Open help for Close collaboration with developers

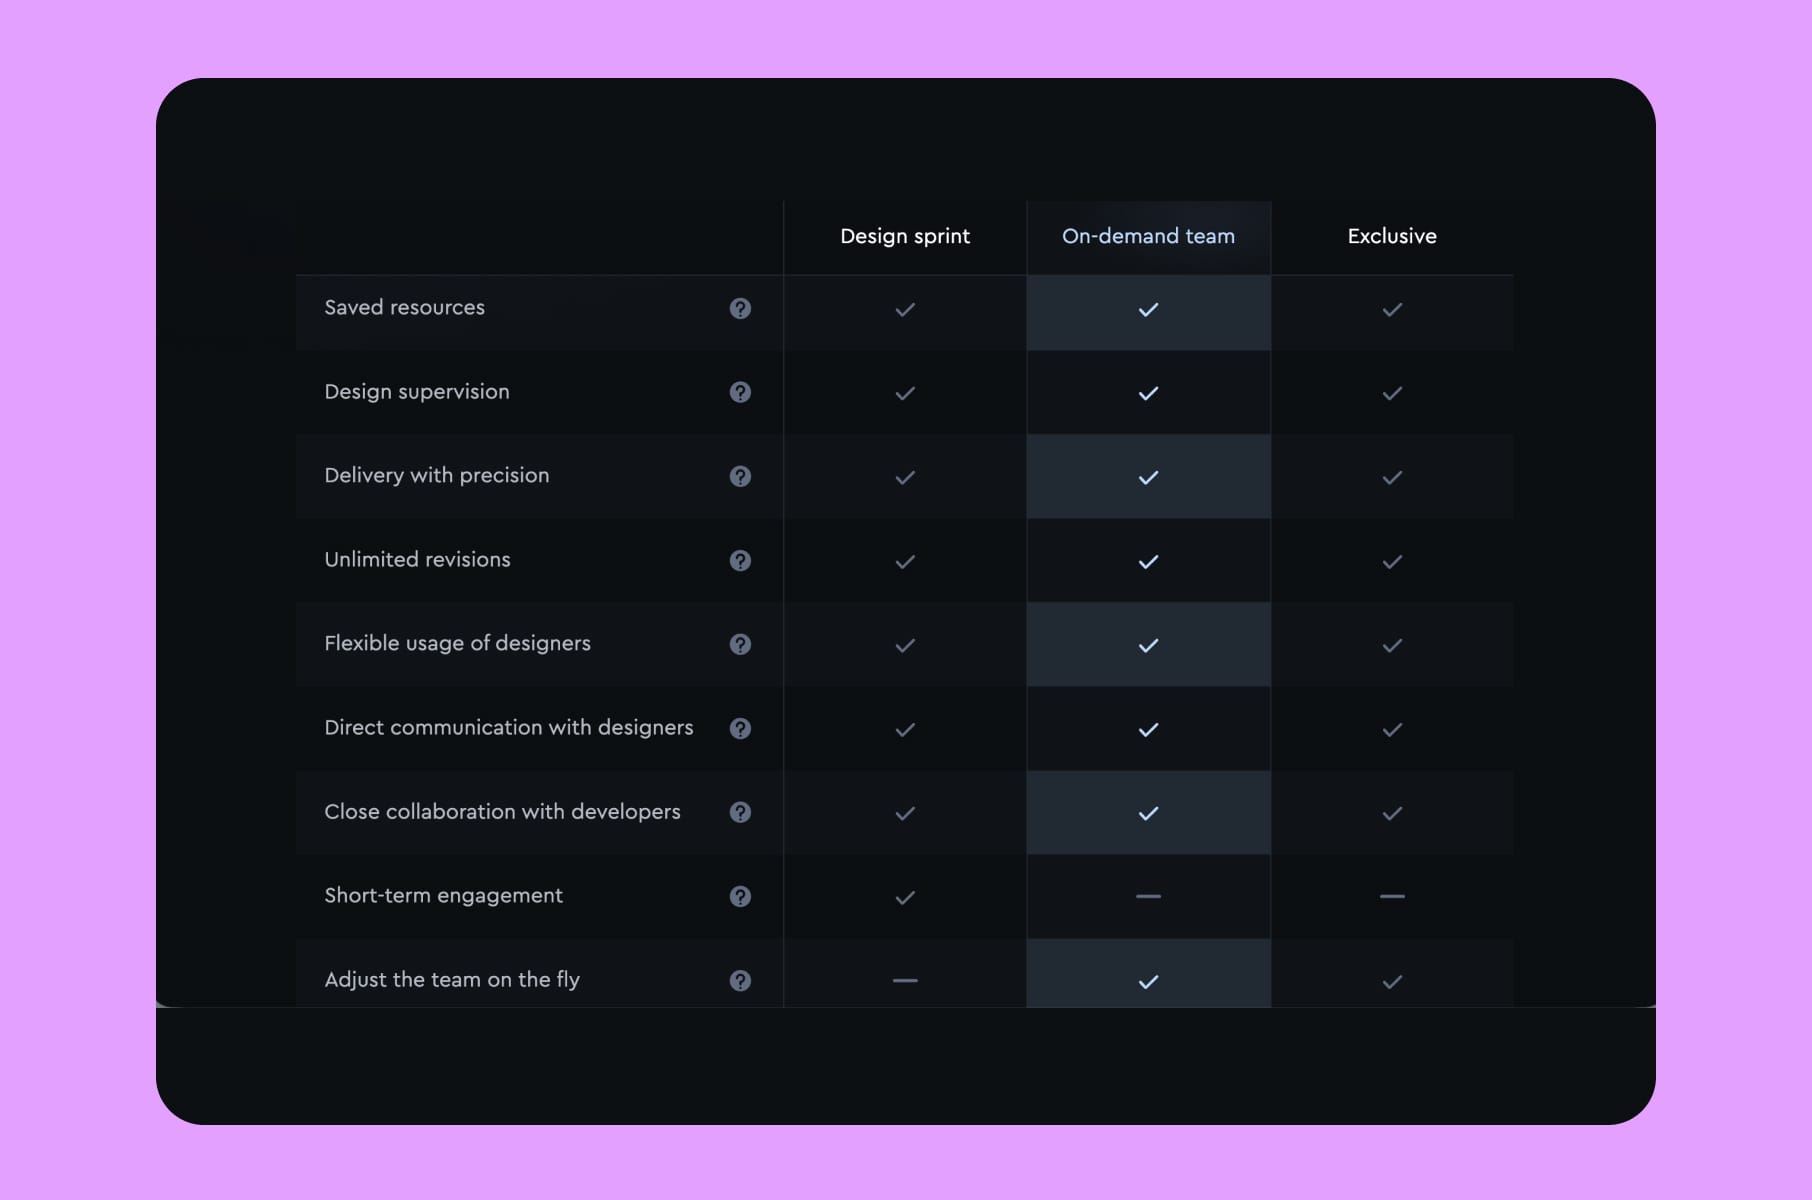(x=740, y=813)
